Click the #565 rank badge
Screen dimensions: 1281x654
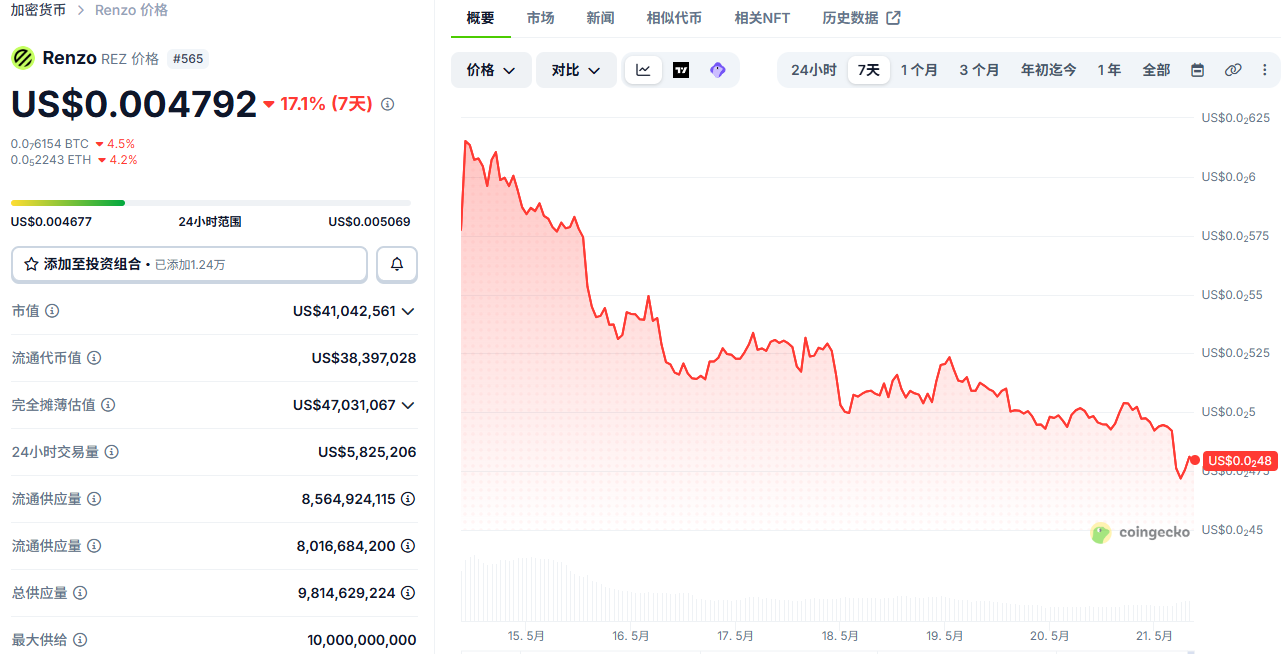pos(188,59)
